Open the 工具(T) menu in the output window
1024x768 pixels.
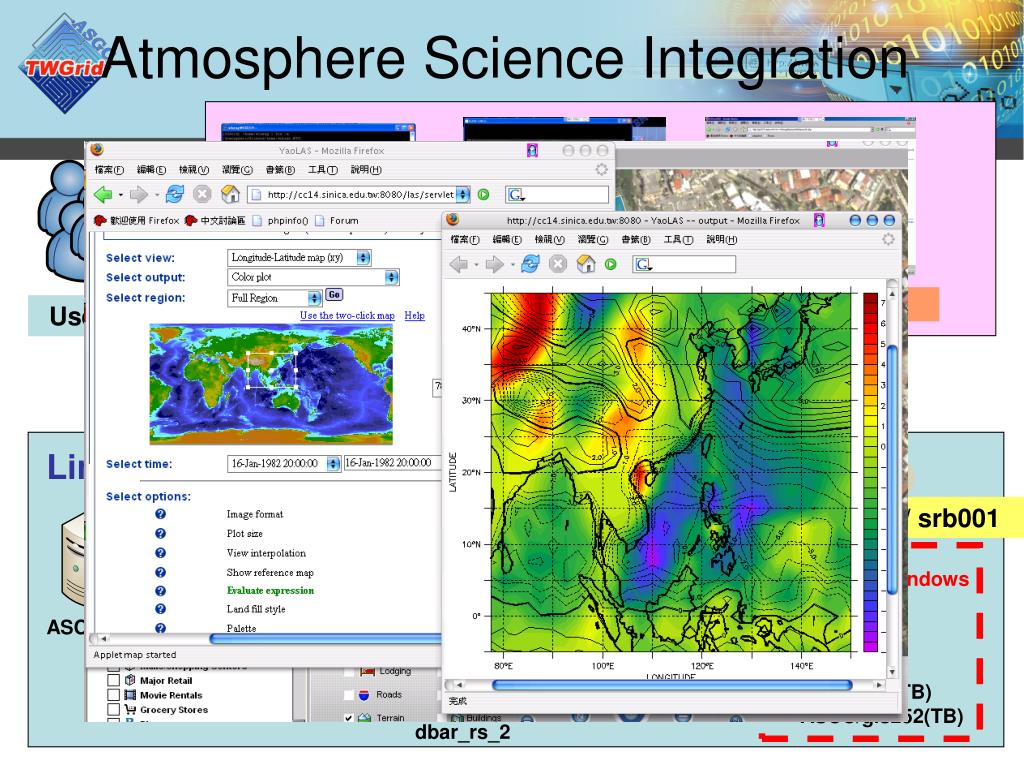[679, 240]
